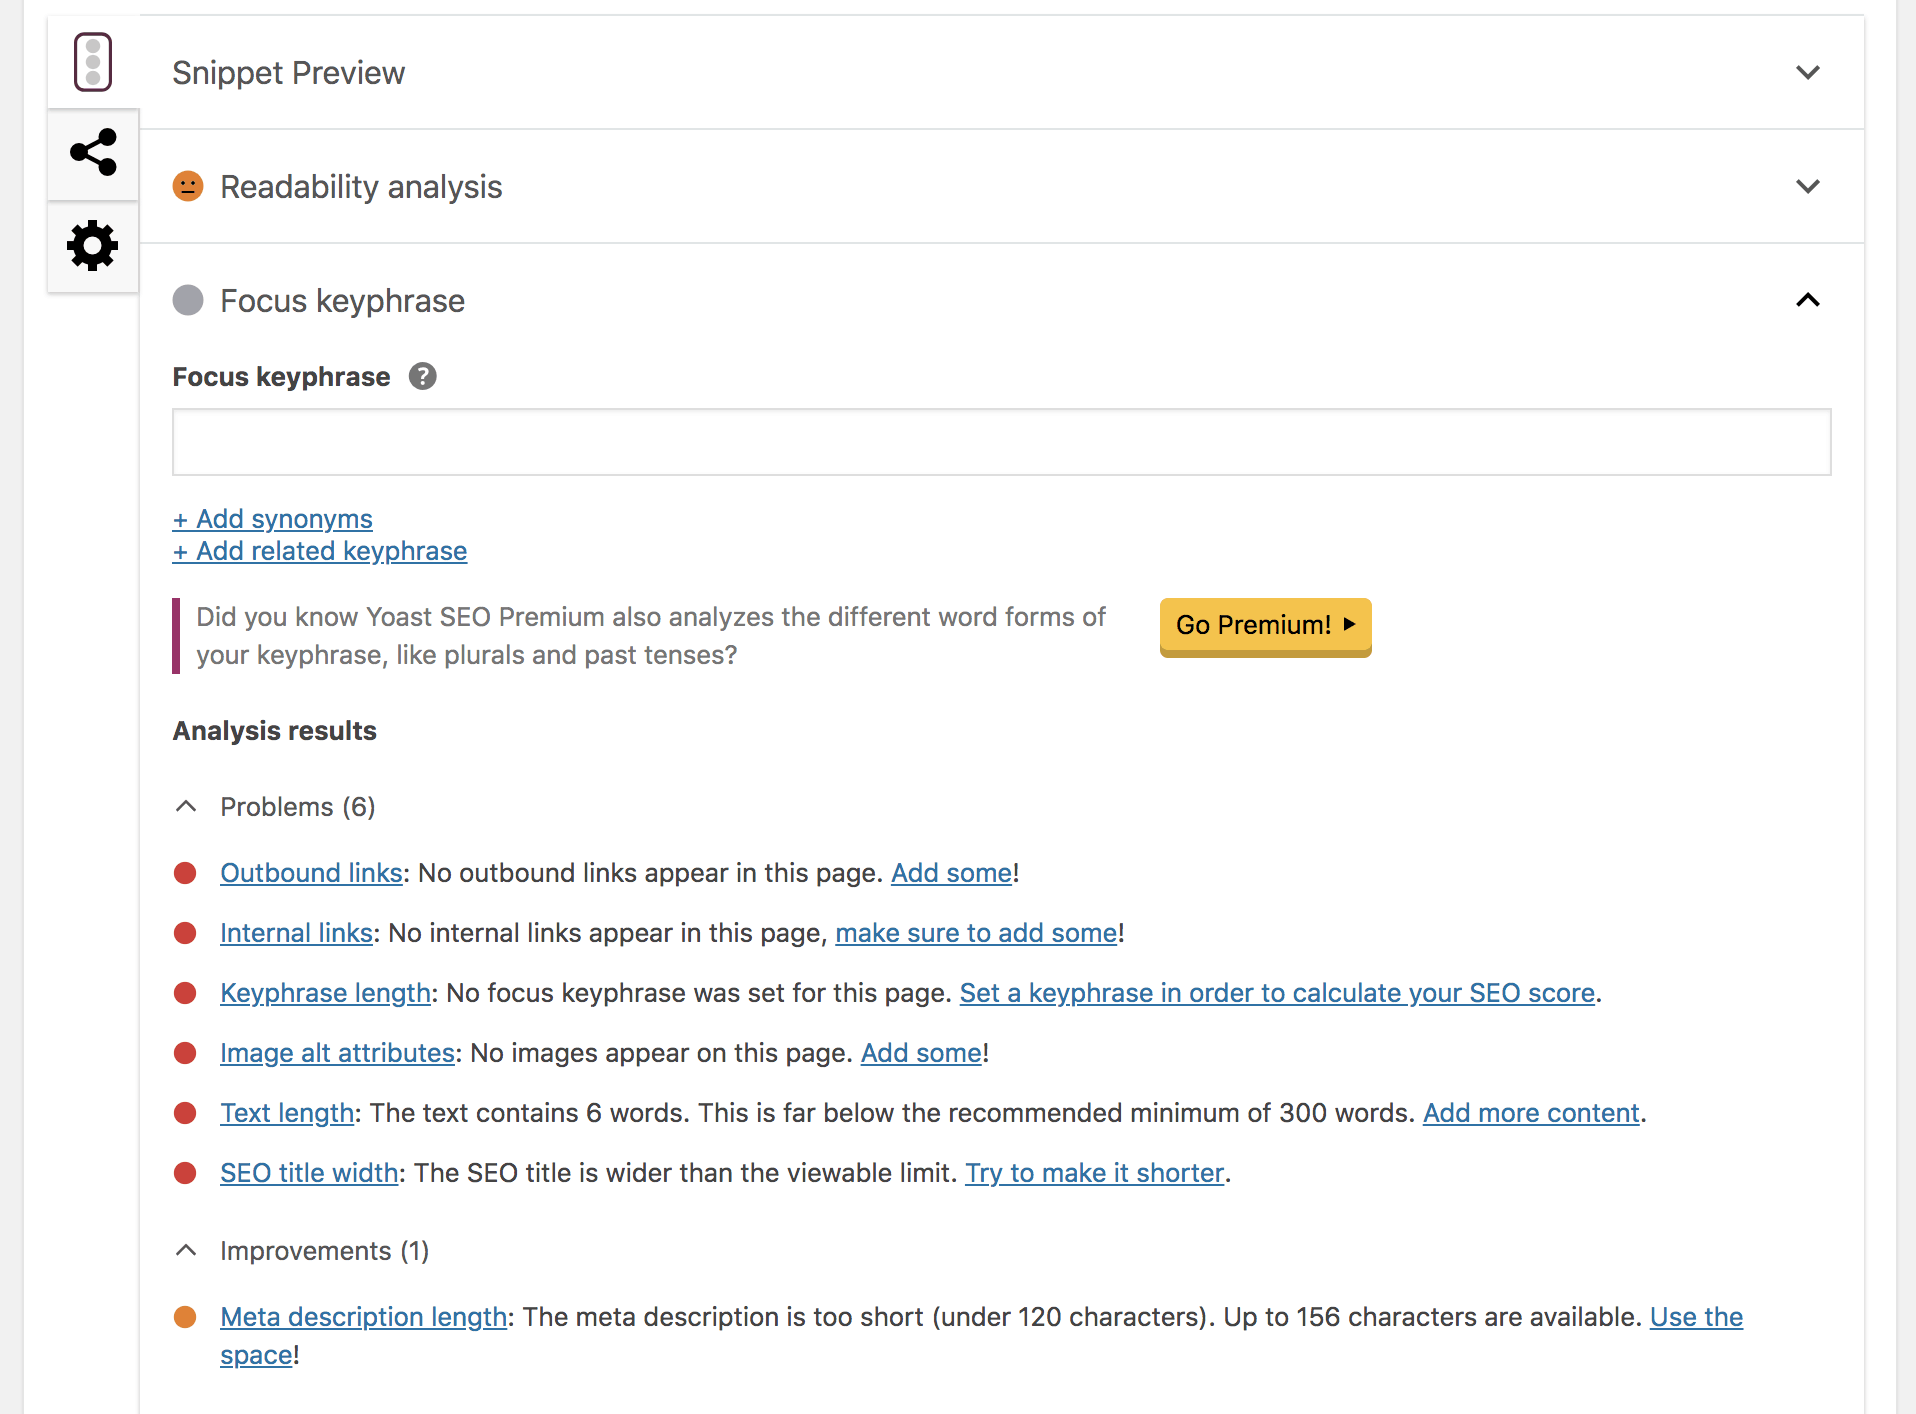Image resolution: width=1916 pixels, height=1414 pixels.
Task: Collapse the Focus keyphrase section
Action: 1807,300
